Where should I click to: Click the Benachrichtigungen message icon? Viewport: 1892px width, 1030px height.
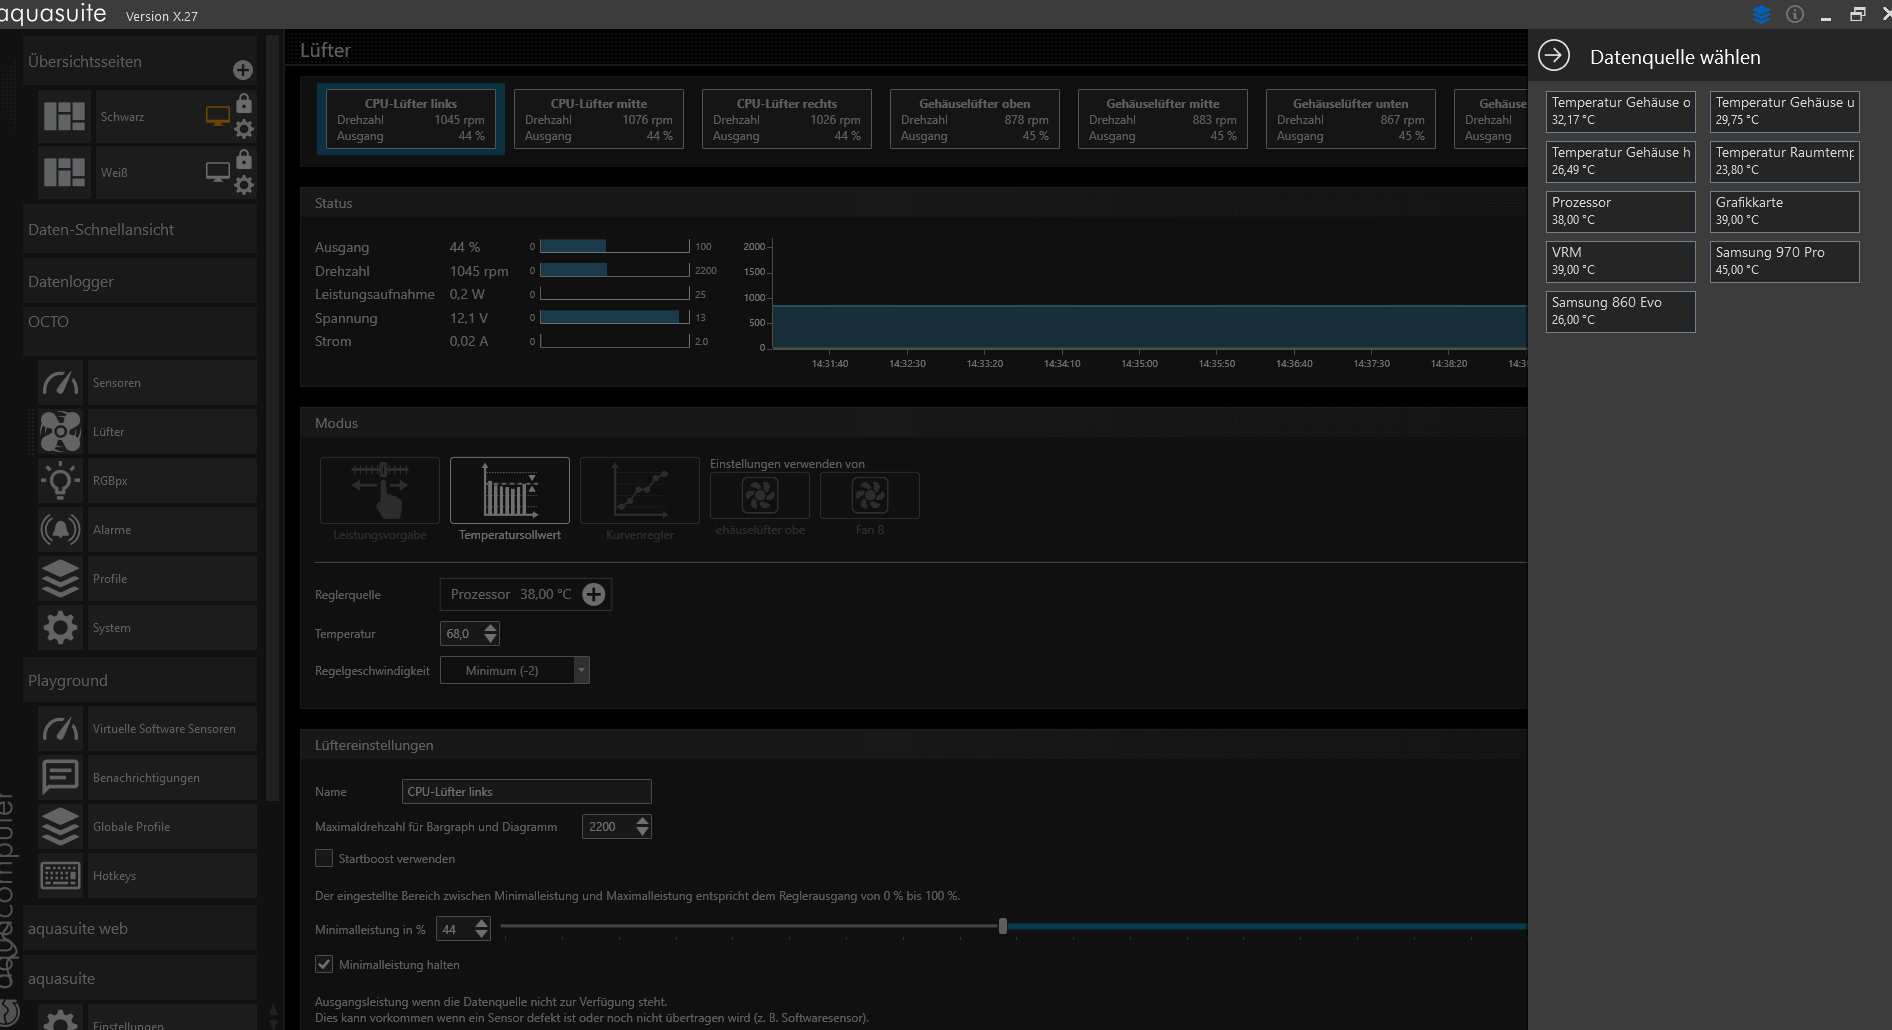pos(60,778)
